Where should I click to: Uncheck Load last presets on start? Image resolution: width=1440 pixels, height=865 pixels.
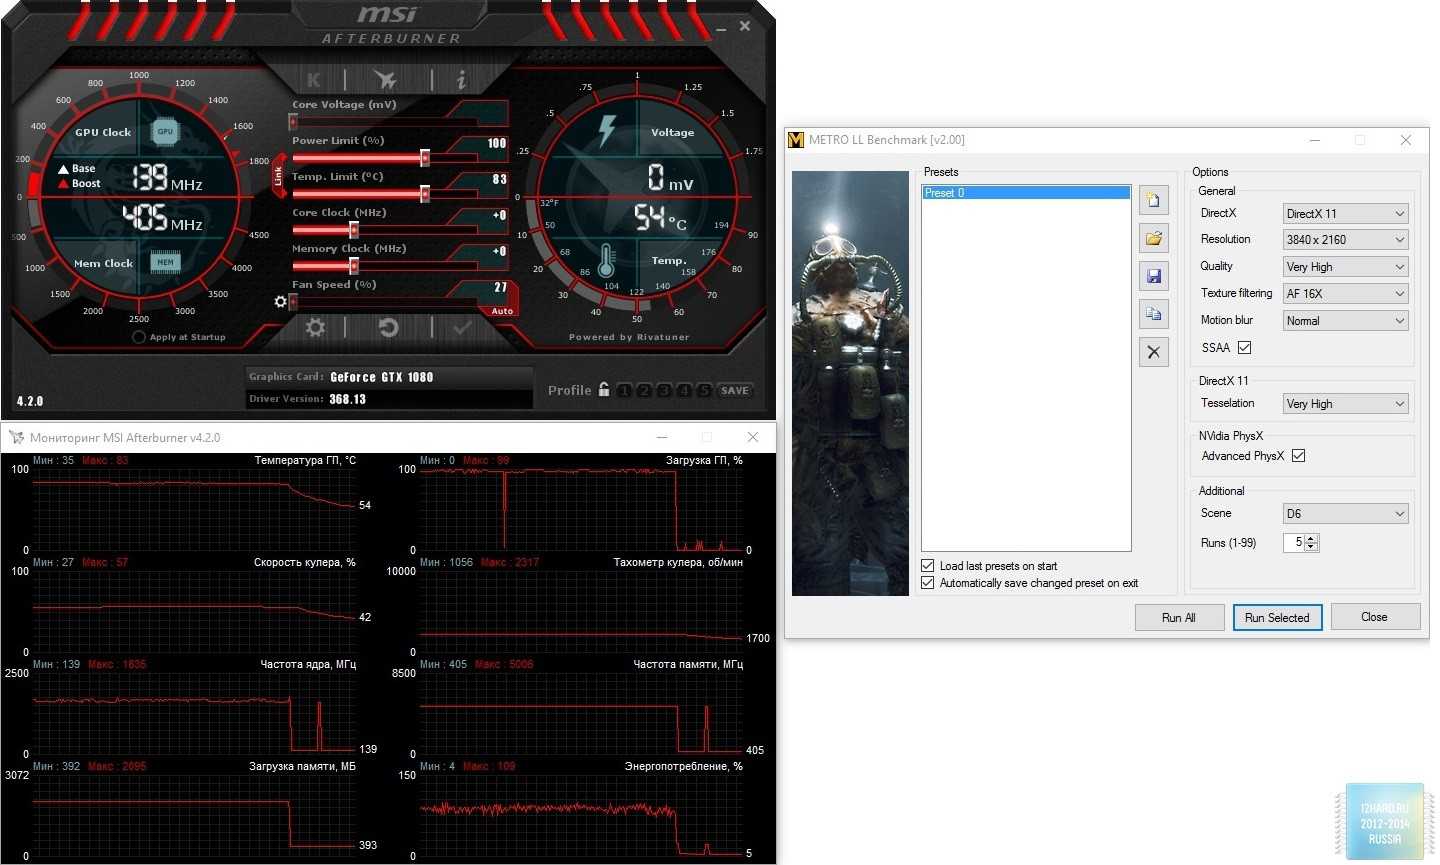928,566
